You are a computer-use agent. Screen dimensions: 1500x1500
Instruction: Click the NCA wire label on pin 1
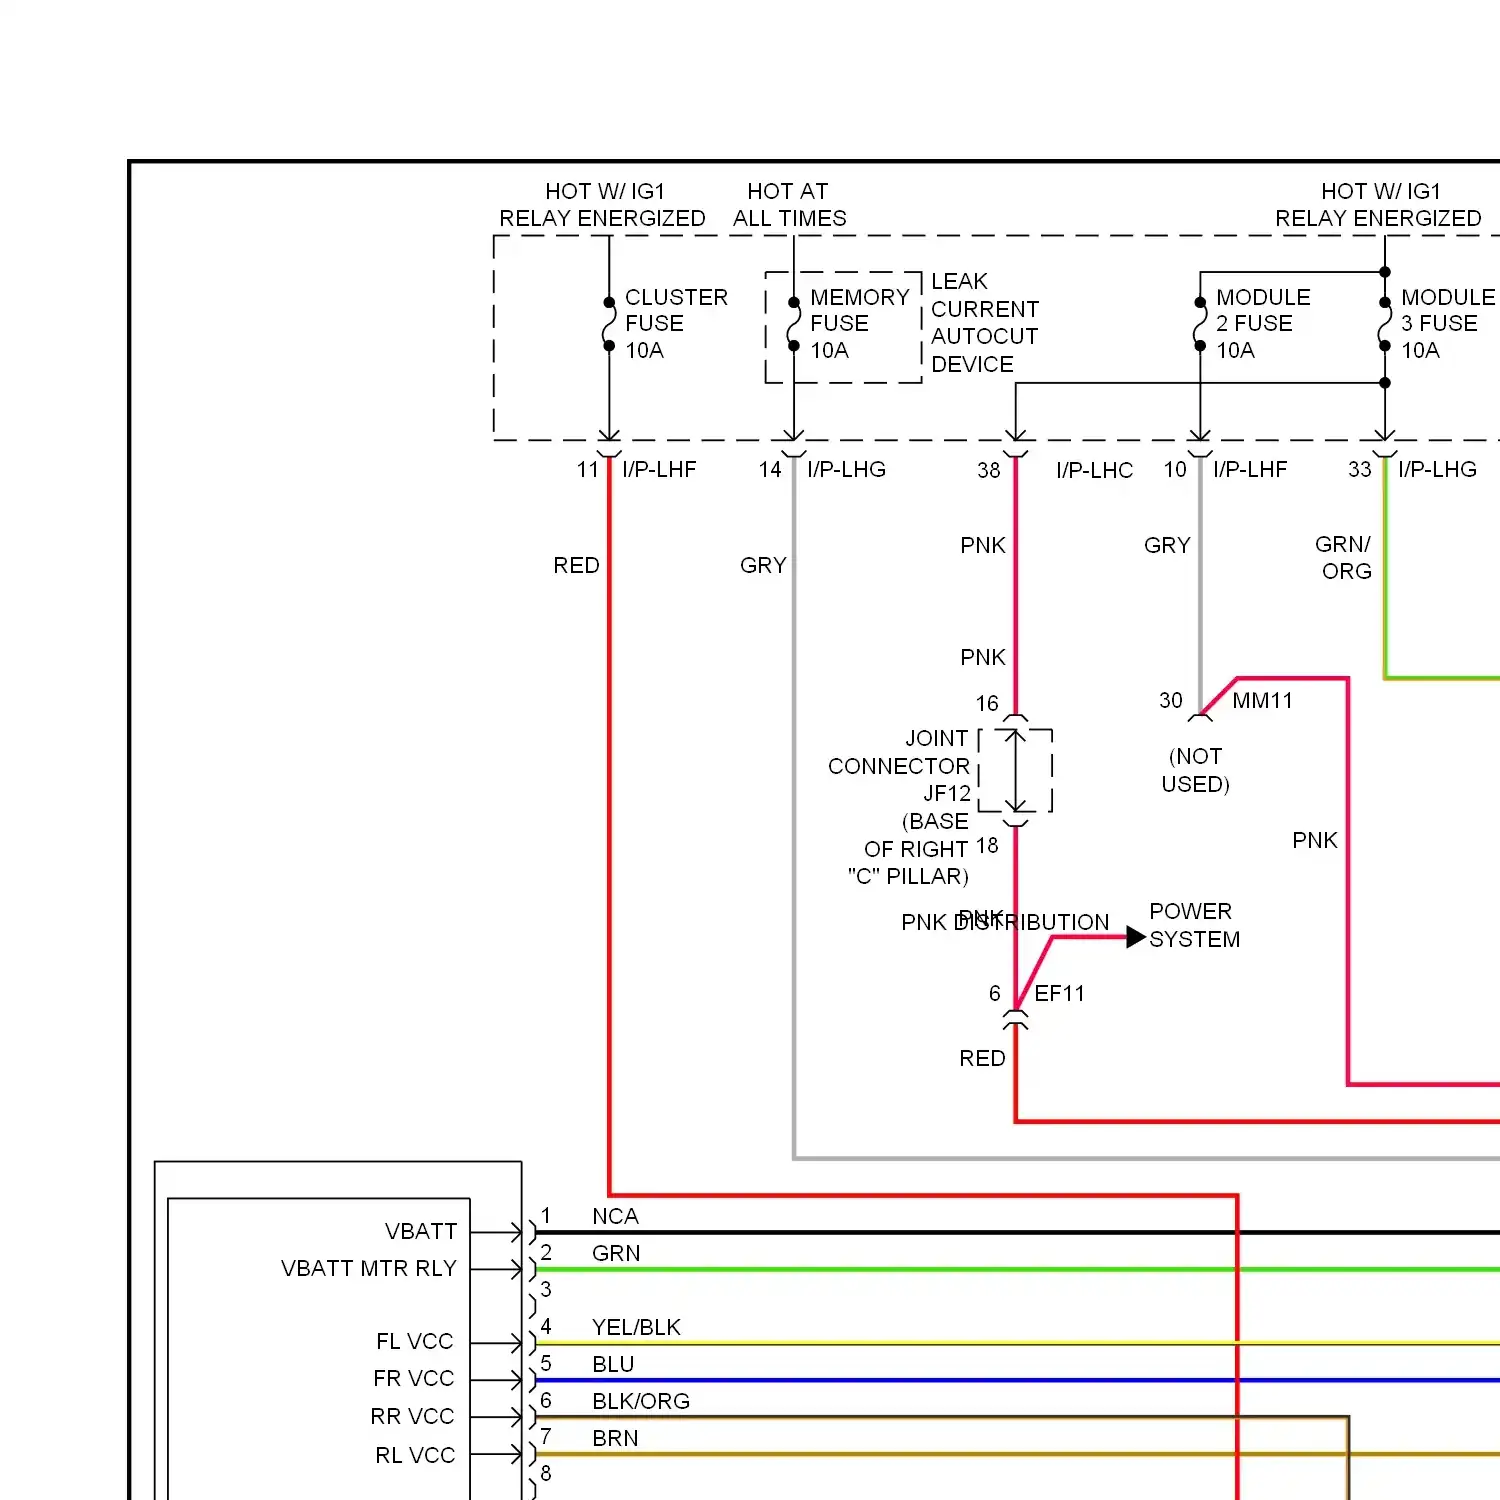tap(615, 1217)
